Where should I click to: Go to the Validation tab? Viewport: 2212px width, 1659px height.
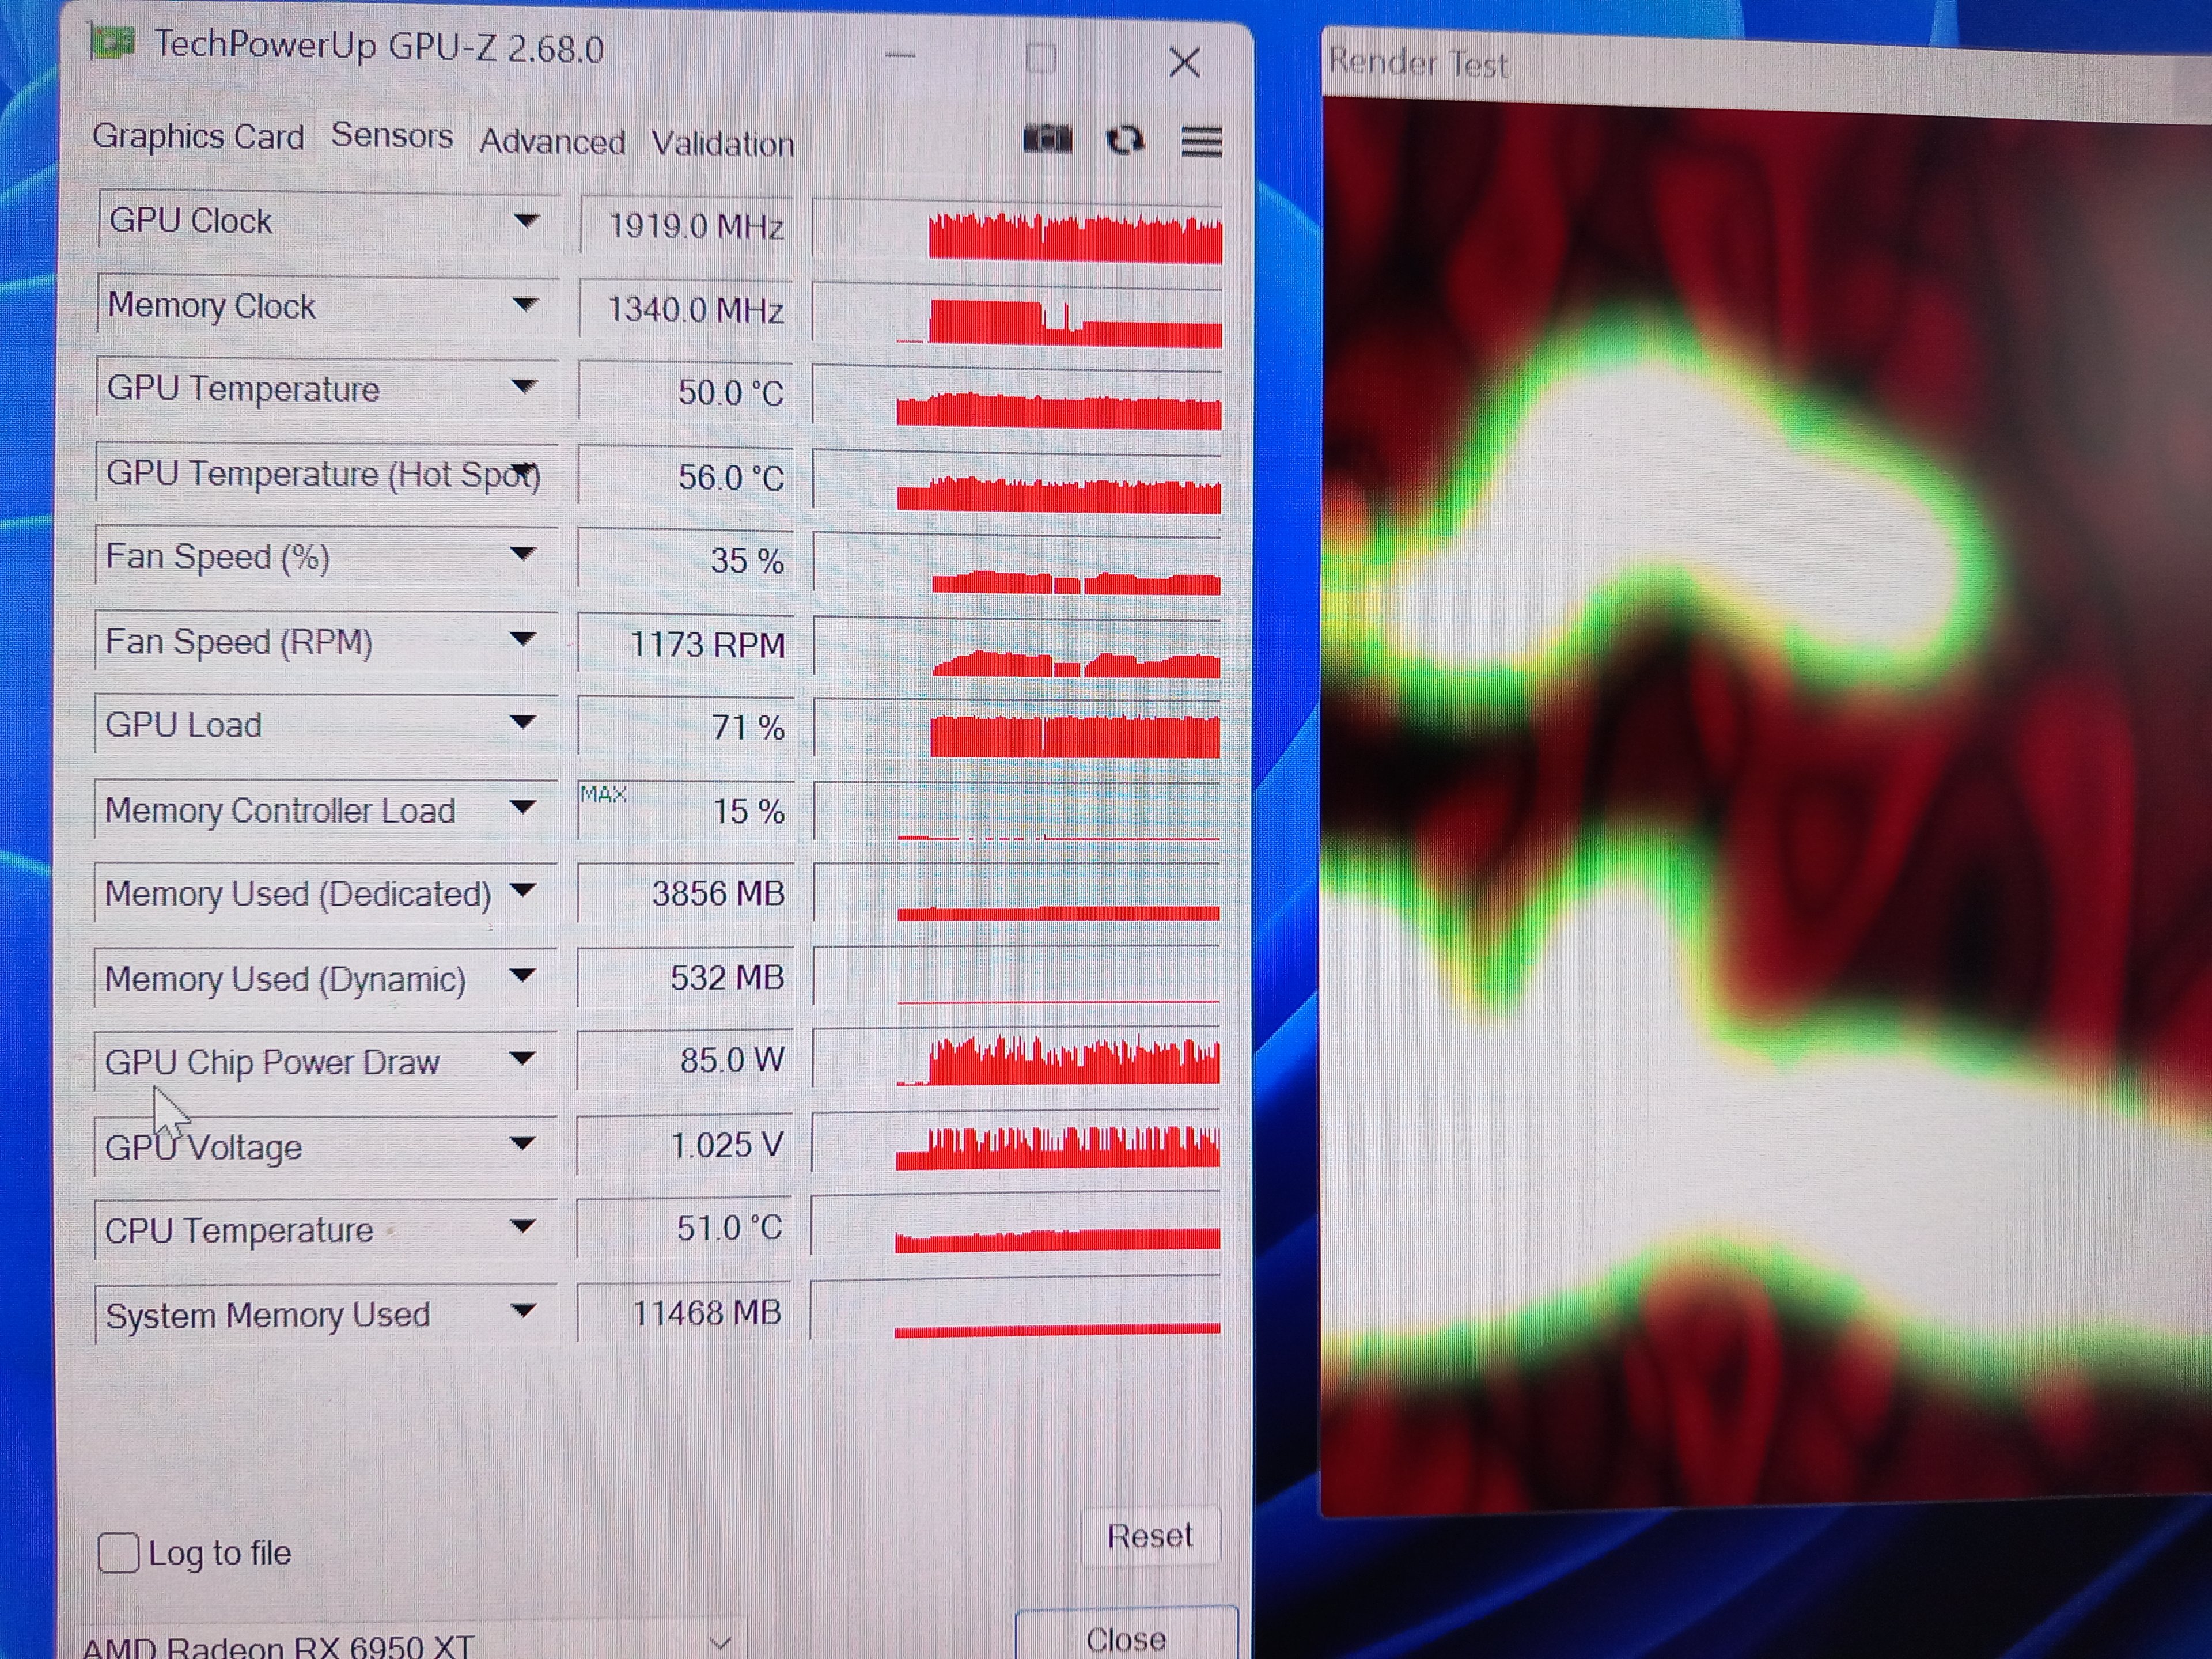pos(723,144)
